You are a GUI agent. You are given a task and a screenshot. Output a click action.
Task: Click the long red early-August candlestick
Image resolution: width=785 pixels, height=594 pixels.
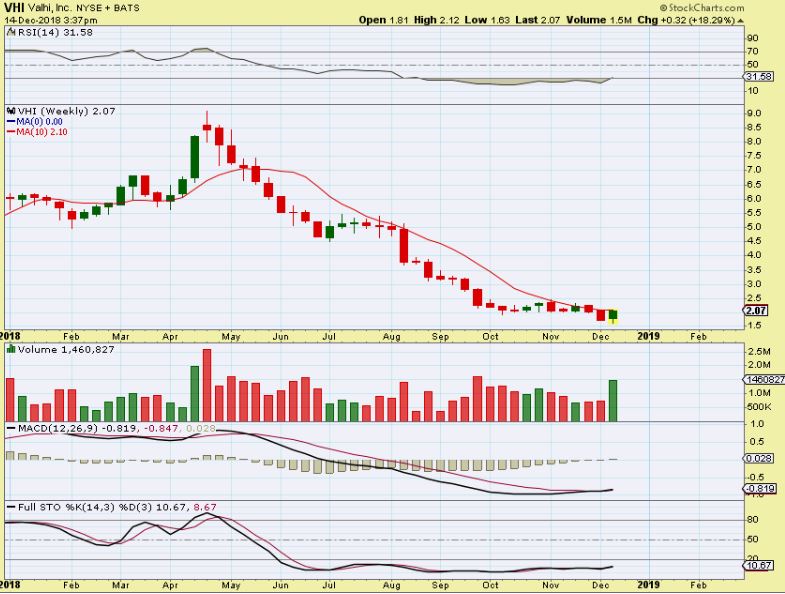click(x=404, y=245)
